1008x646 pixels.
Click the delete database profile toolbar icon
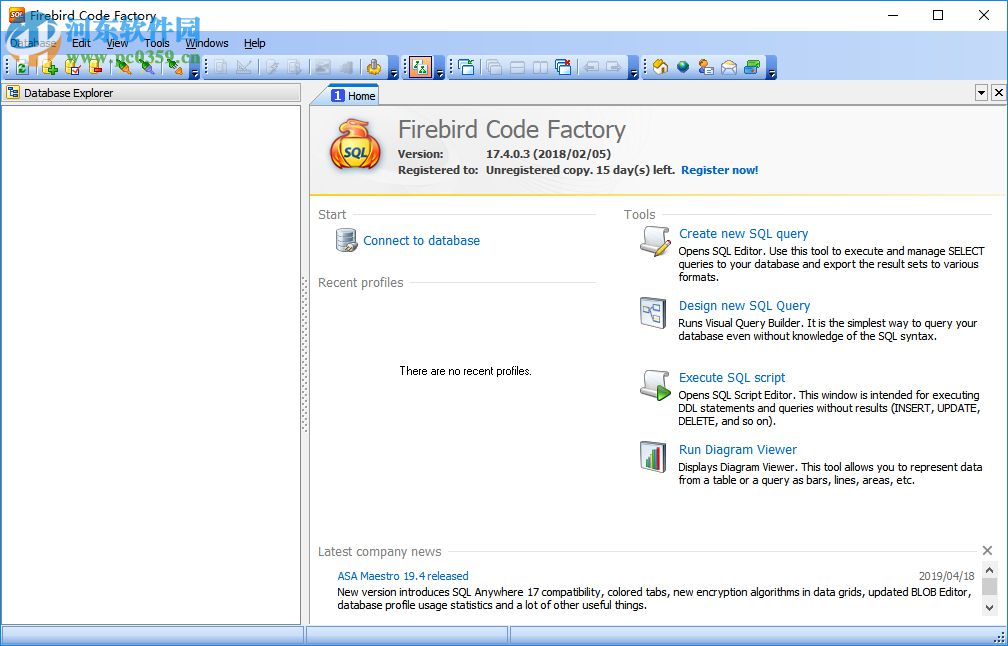point(95,67)
